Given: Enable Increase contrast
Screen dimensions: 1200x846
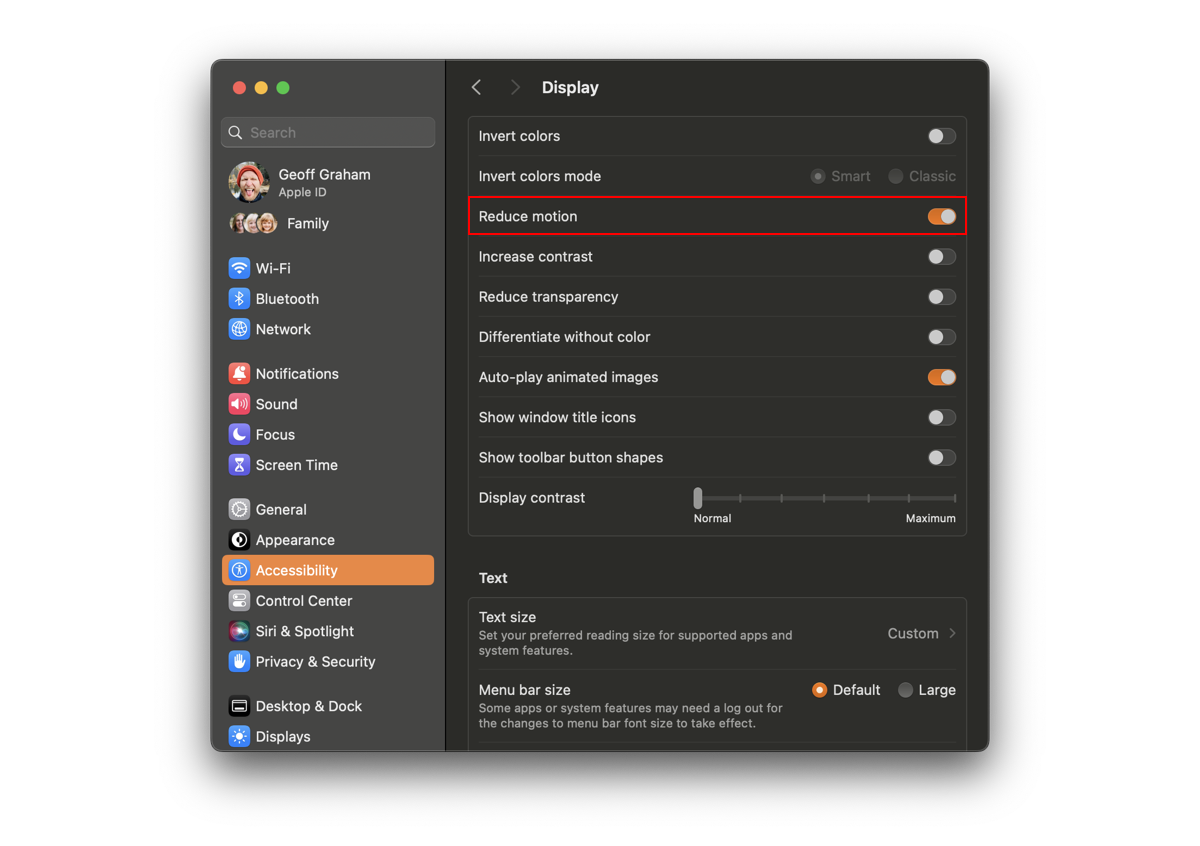Looking at the screenshot, I should (x=940, y=256).
